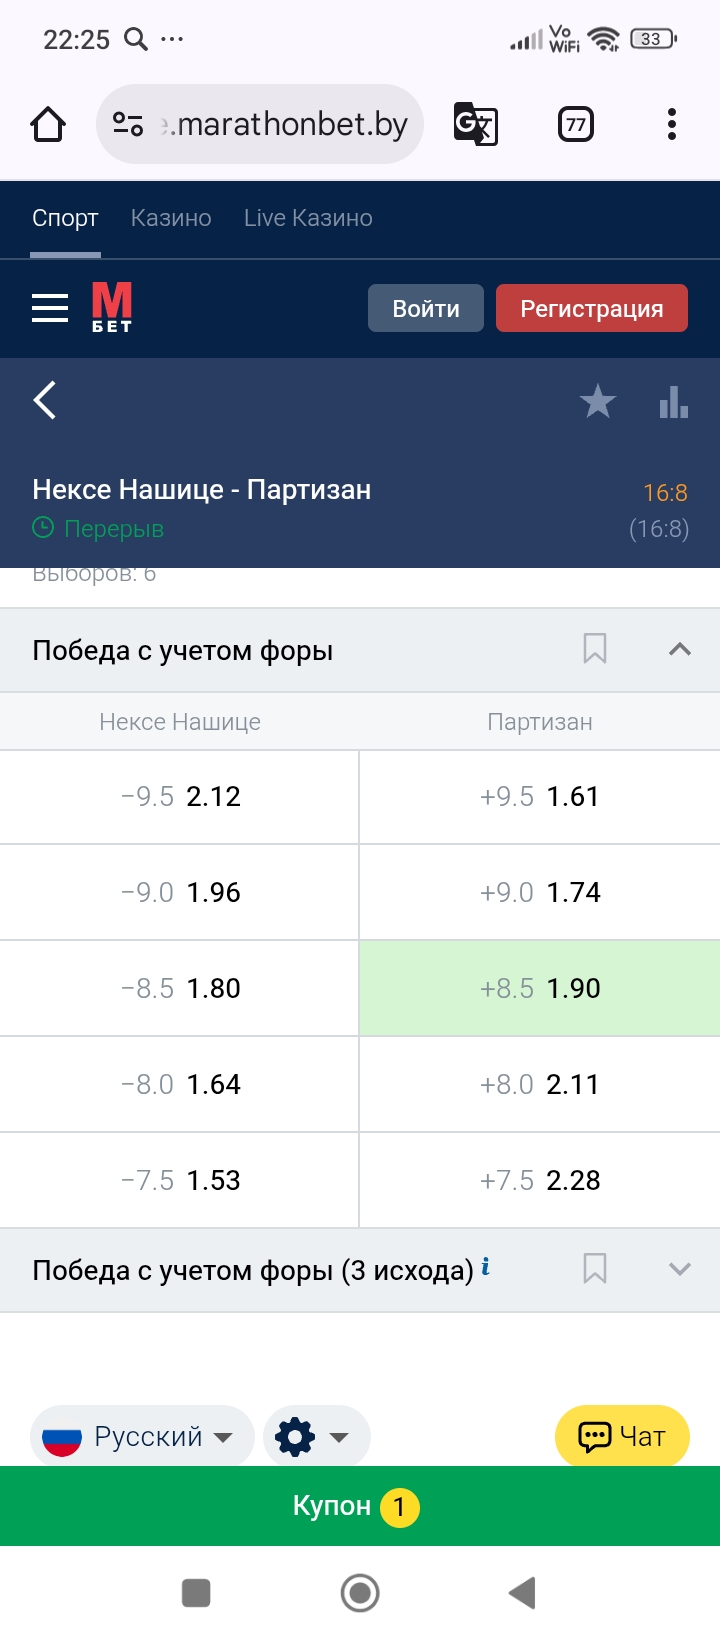Expand the Победа с учетом форы (3 исхода) section
Screen dimensions: 720x1640
click(x=680, y=1268)
